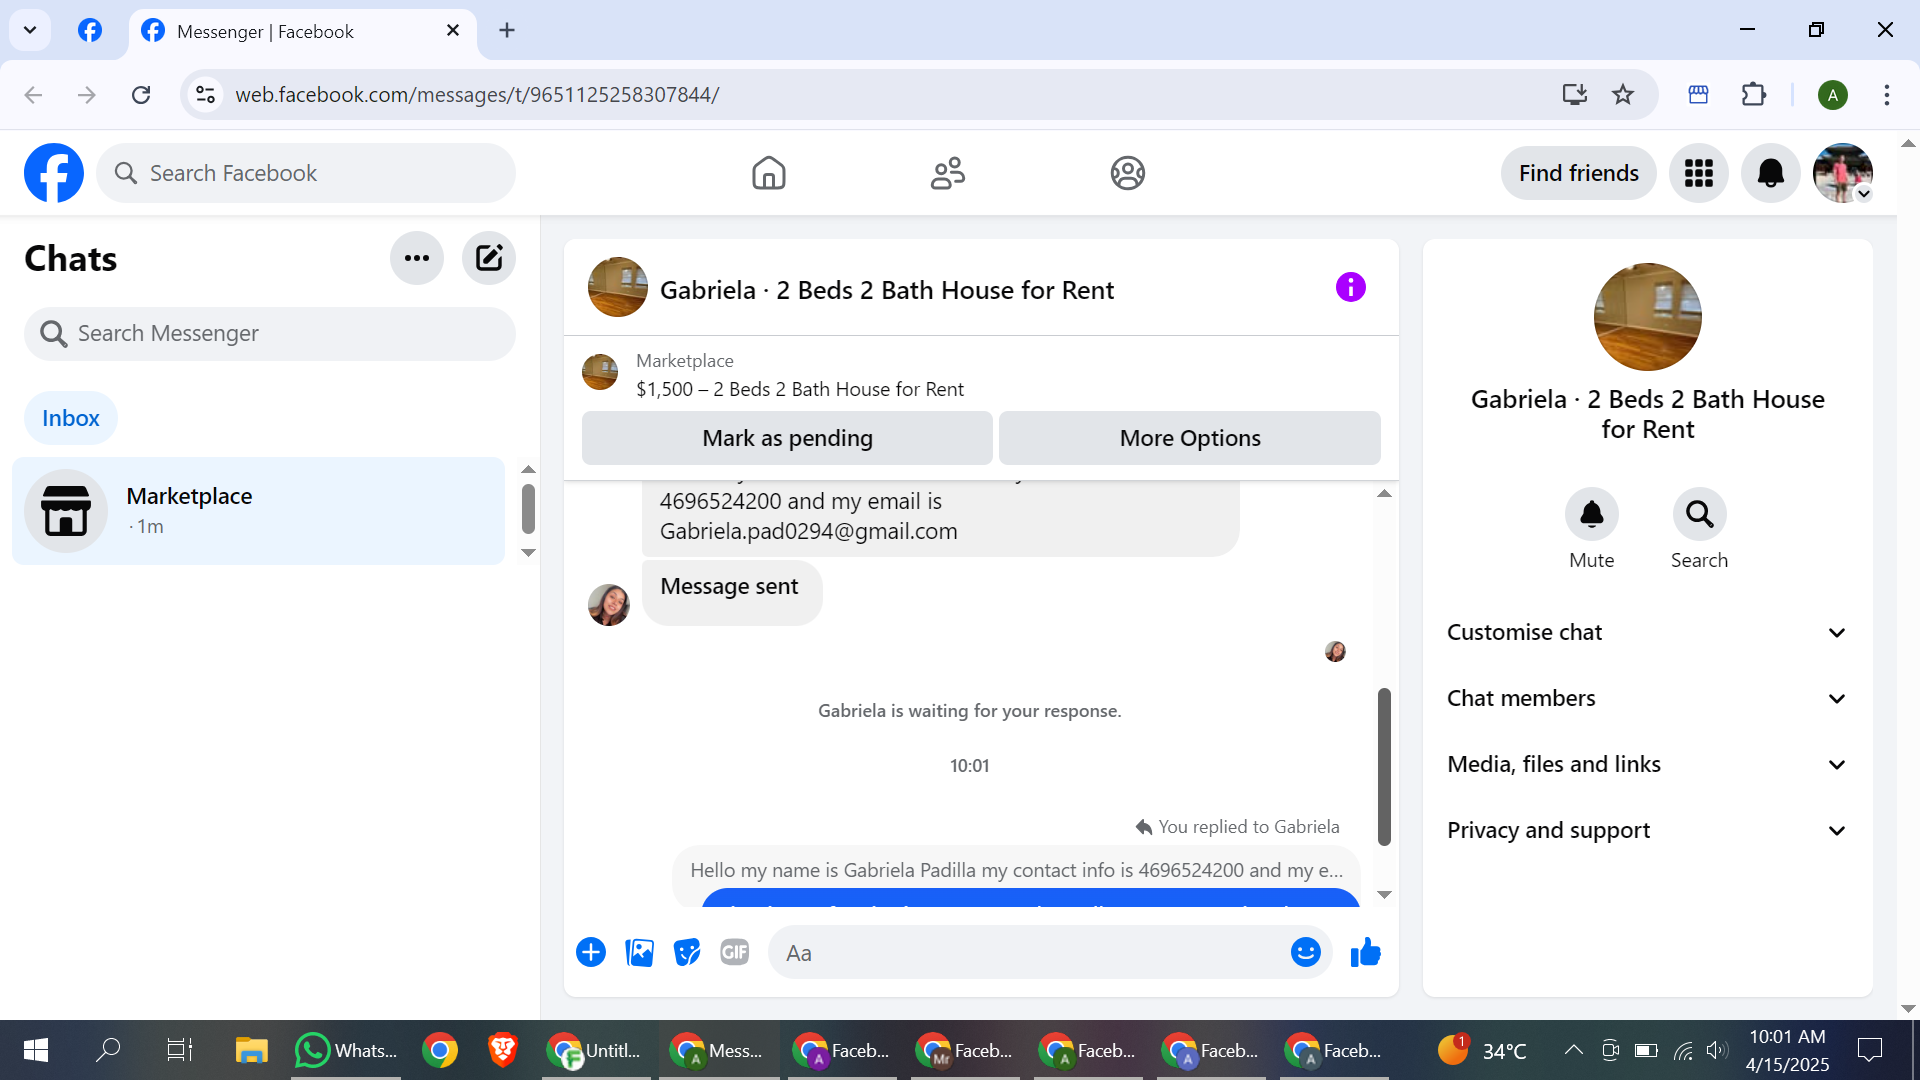Open the GIF picker in composer

click(734, 952)
